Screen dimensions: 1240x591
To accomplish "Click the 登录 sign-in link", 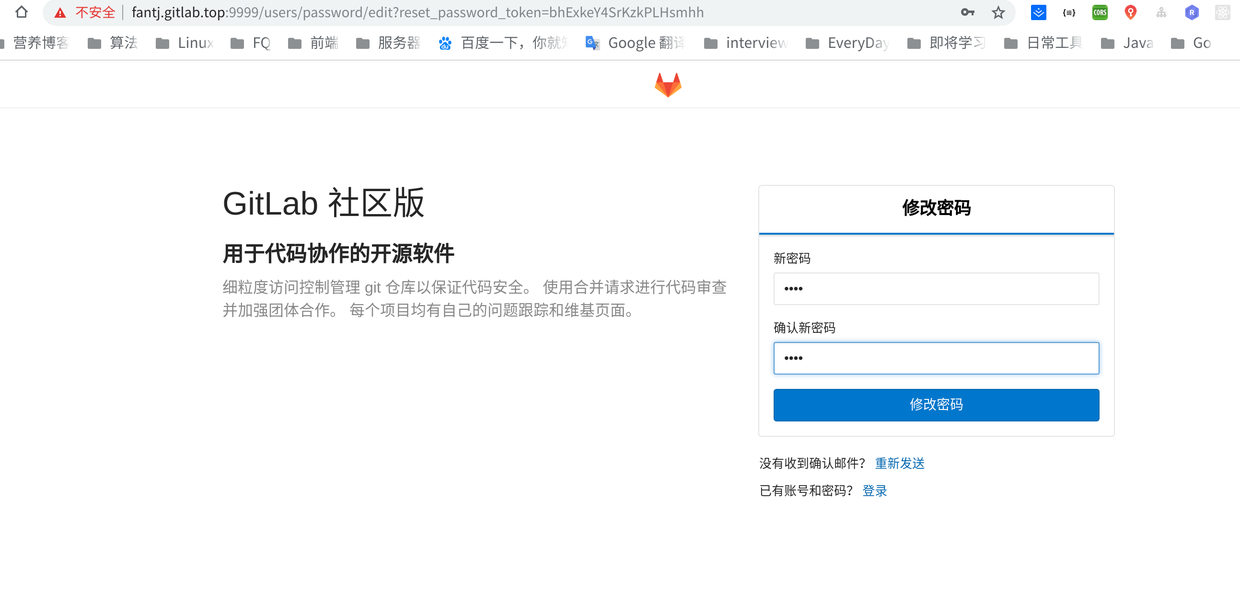I will coord(875,491).
